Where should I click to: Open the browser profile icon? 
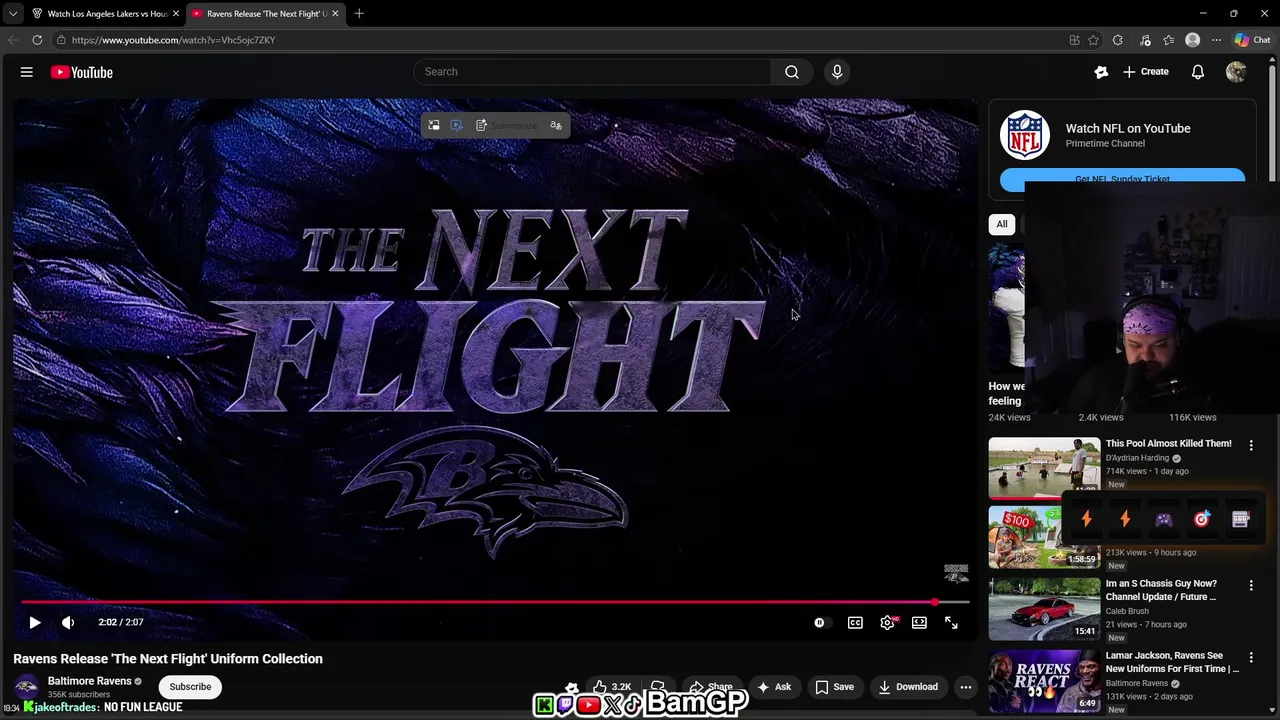[1192, 40]
